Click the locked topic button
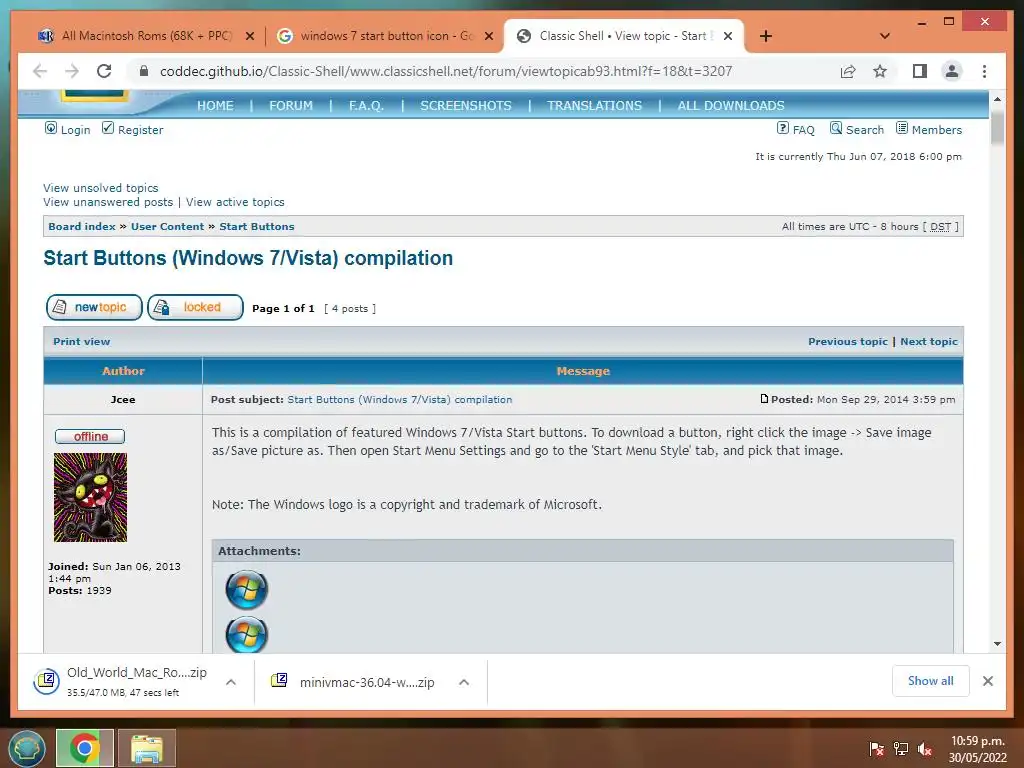Viewport: 1024px width, 768px height. [195, 308]
